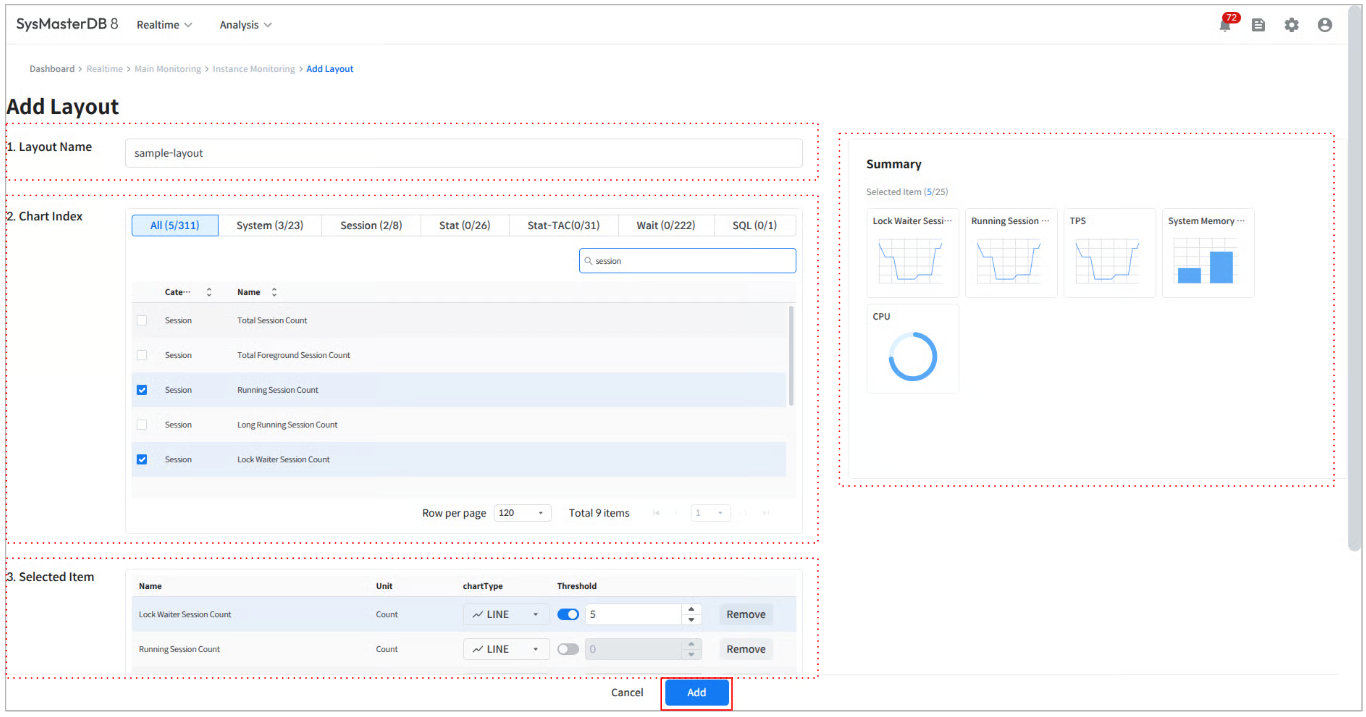Click the blue Add button
Screen dimensions: 1366x717
[696, 693]
